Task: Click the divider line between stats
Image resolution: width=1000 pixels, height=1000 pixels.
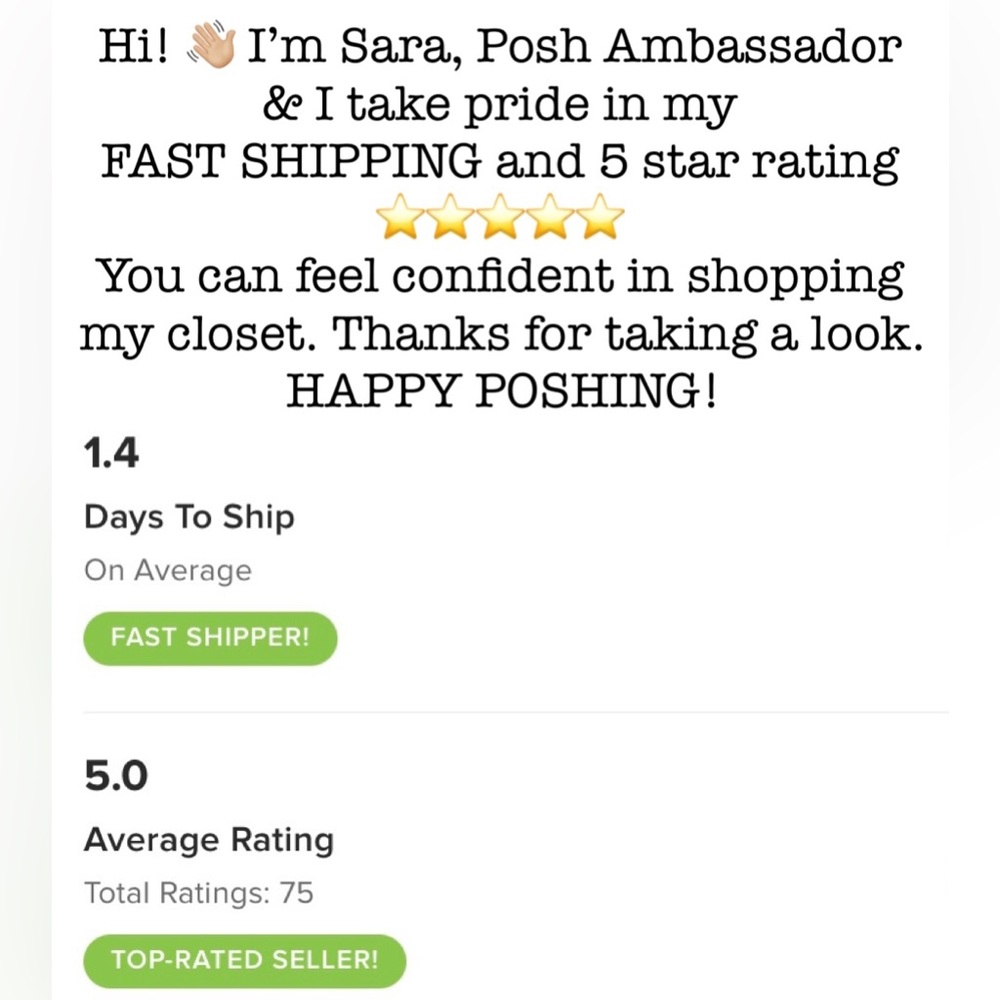Action: (x=516, y=712)
